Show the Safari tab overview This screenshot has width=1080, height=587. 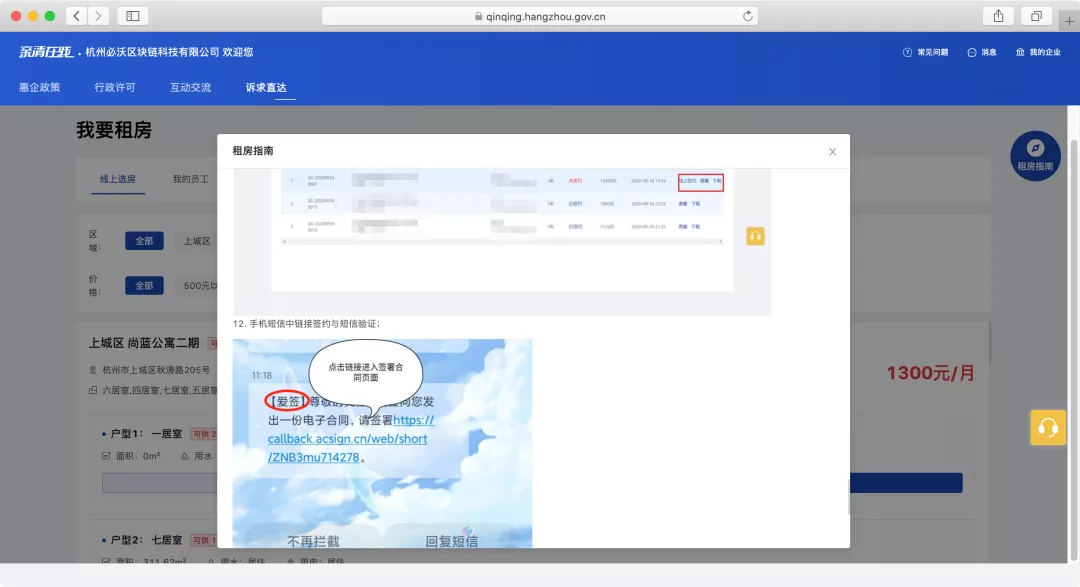click(1036, 16)
